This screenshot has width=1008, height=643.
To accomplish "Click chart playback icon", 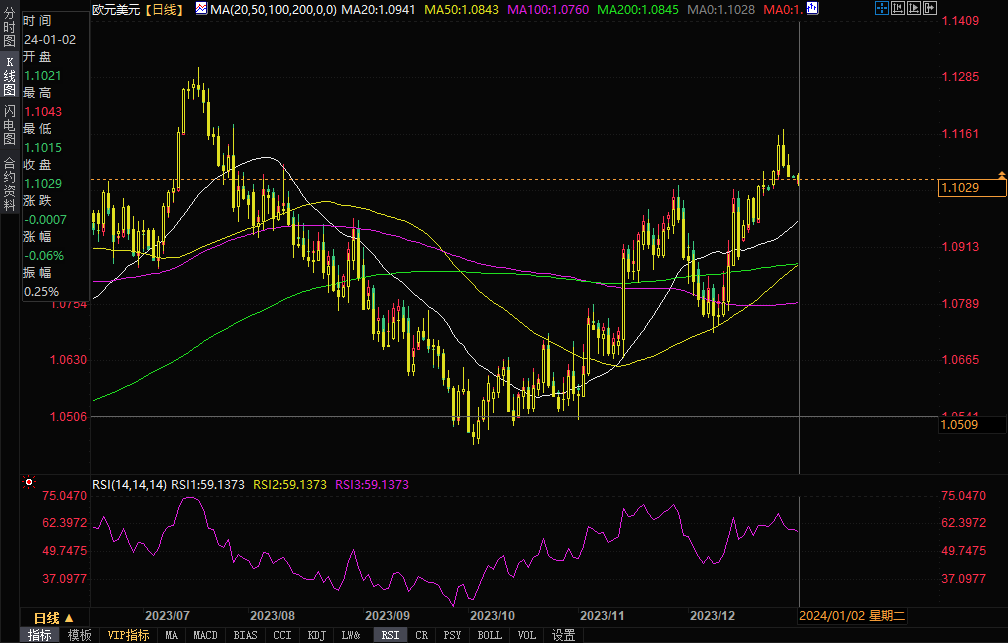I will [x=914, y=8].
